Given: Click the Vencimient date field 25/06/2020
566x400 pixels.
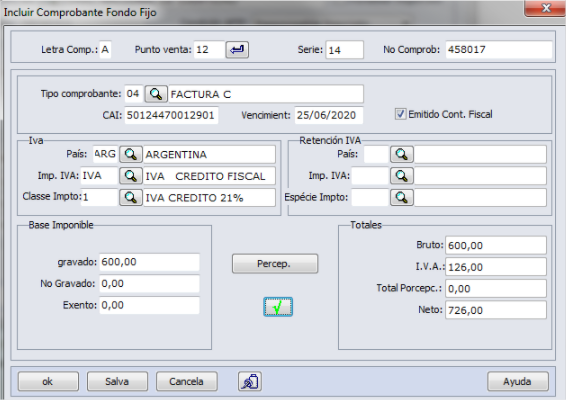Looking at the screenshot, I should click(x=329, y=115).
